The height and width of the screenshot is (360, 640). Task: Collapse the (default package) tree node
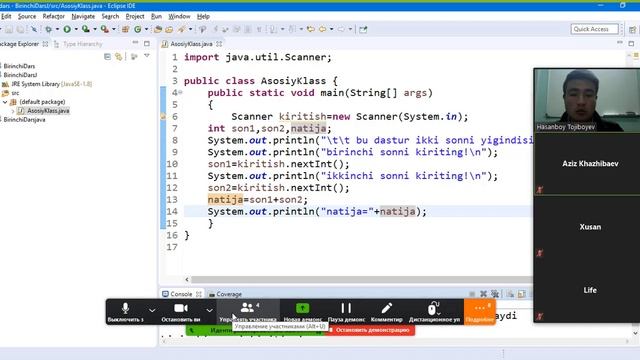(5, 102)
